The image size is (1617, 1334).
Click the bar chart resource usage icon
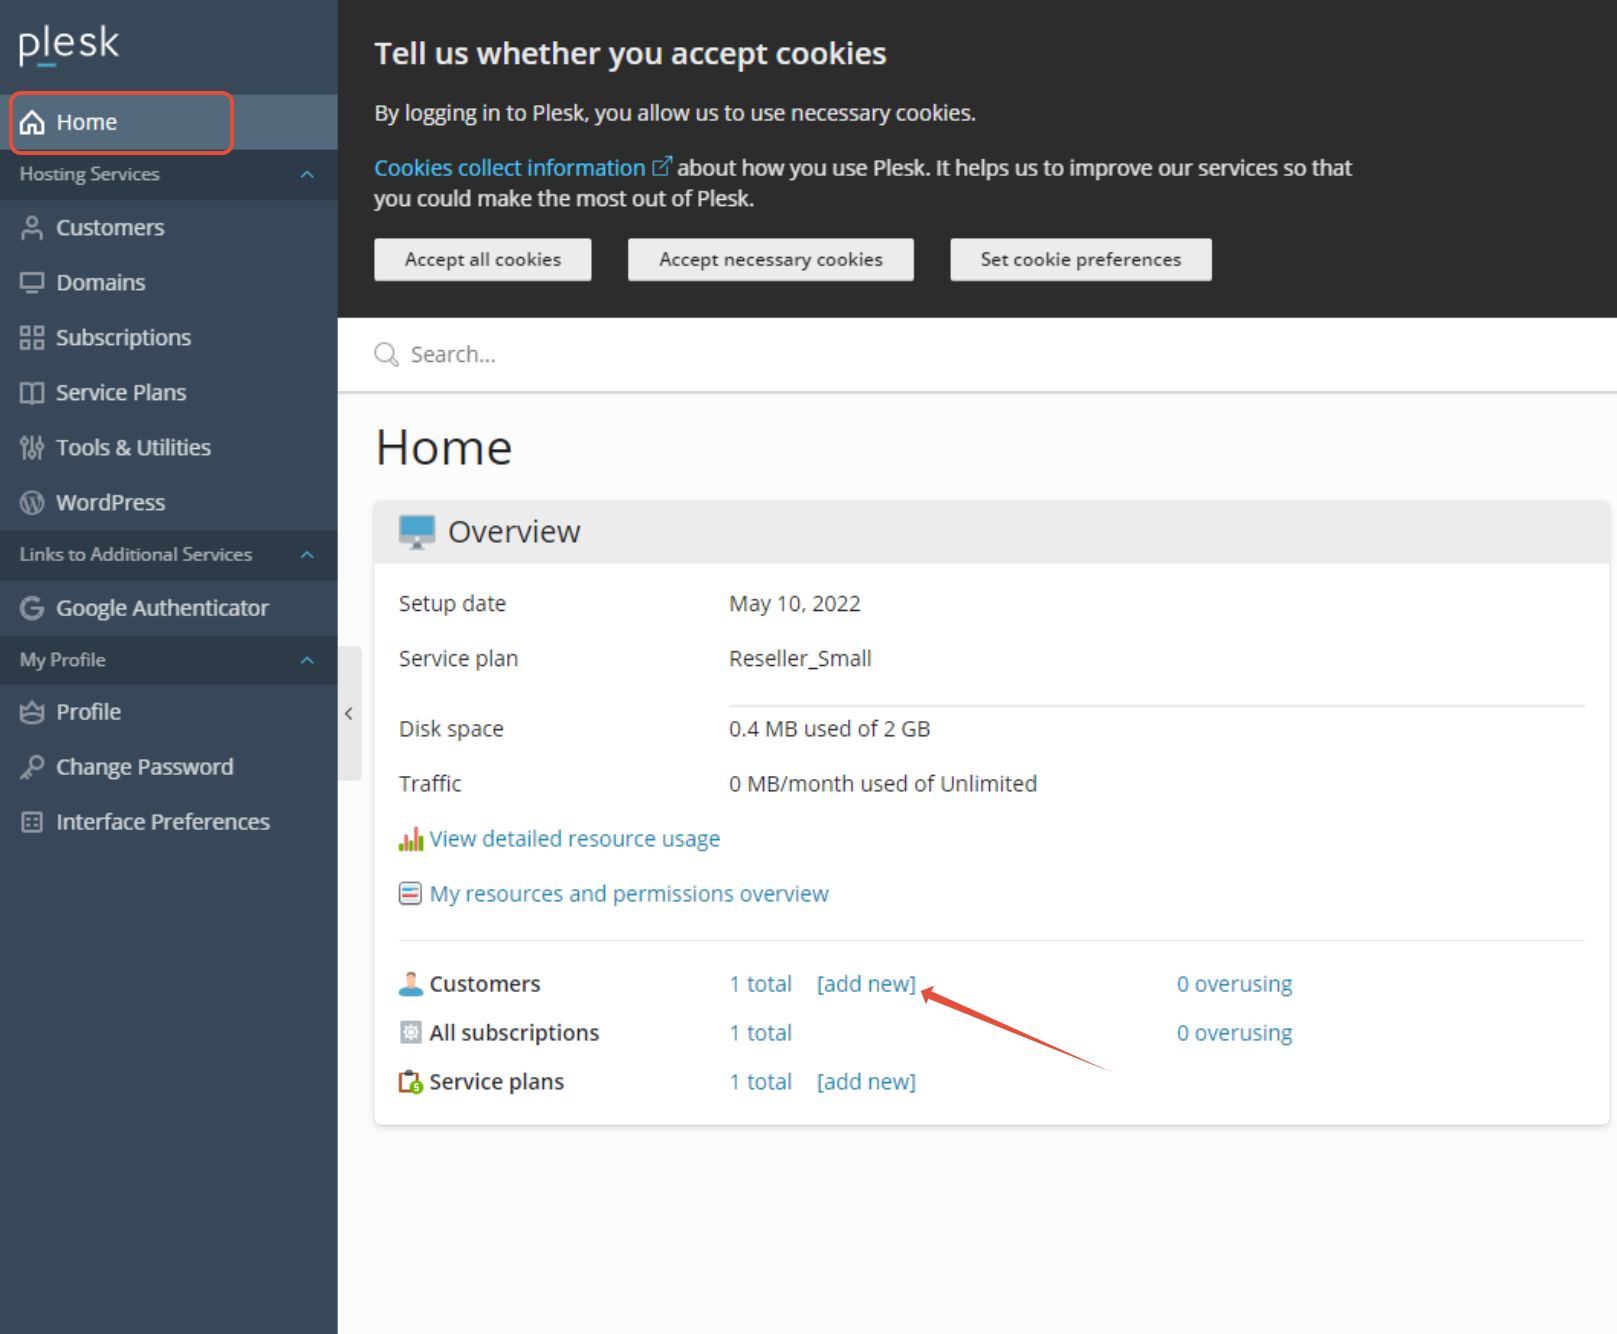click(x=411, y=839)
